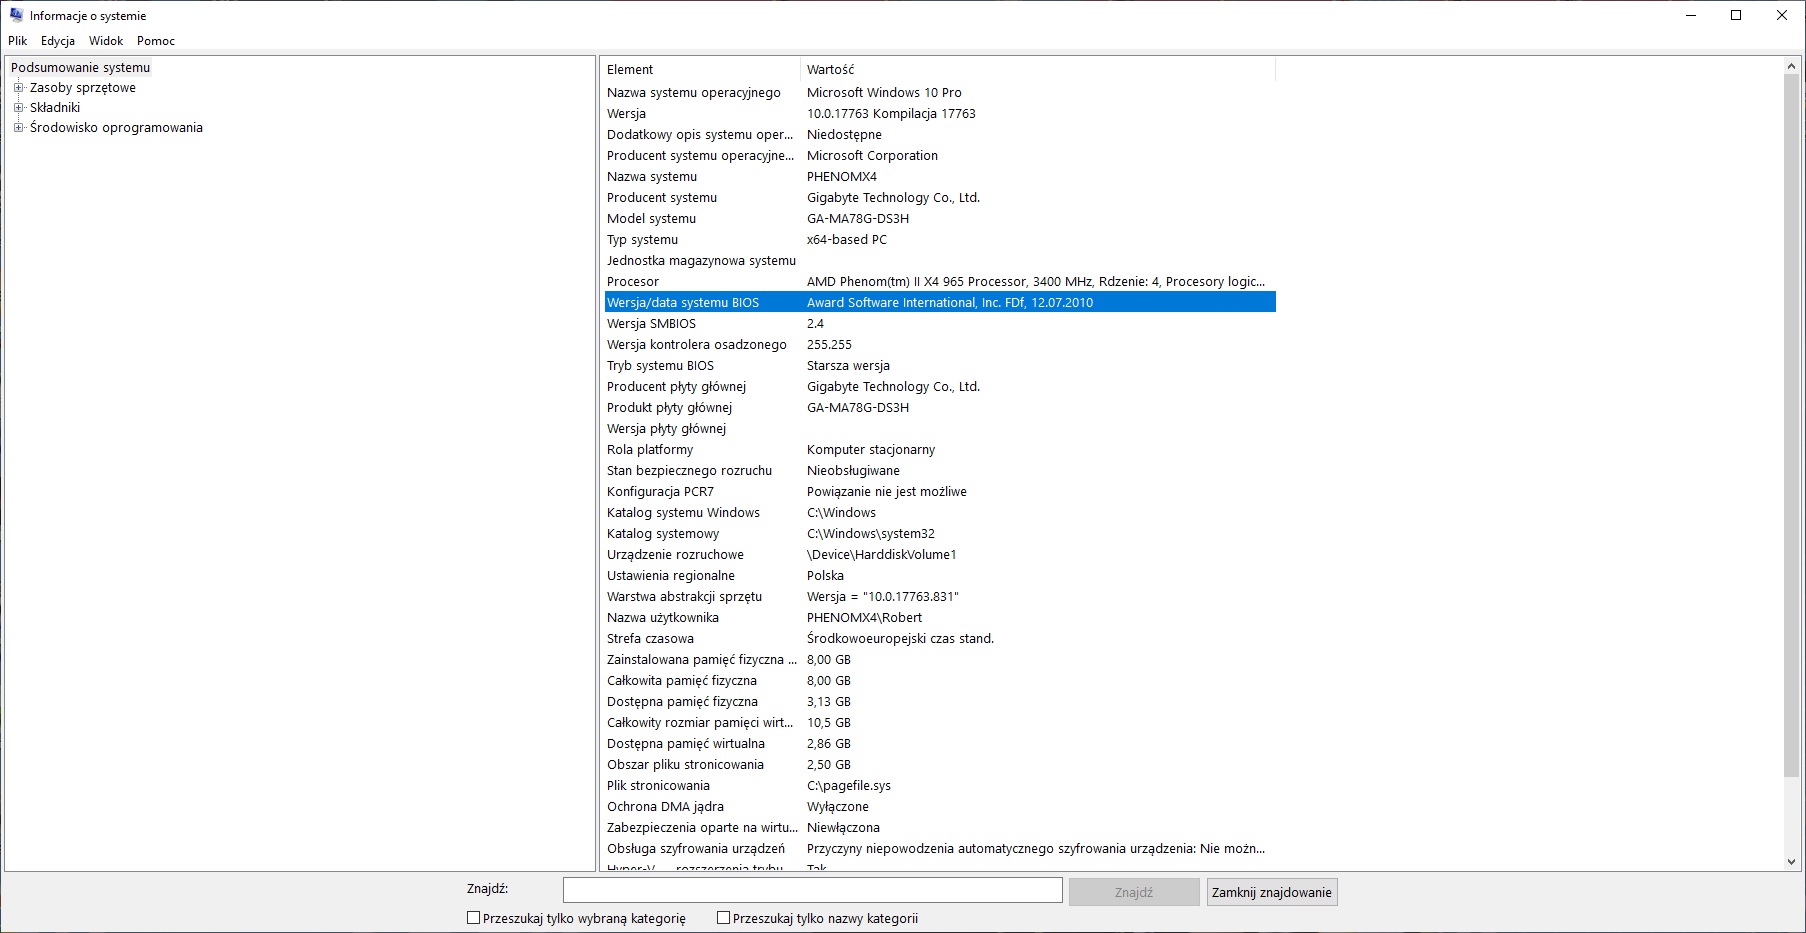Click the Wartość column header

[1038, 69]
